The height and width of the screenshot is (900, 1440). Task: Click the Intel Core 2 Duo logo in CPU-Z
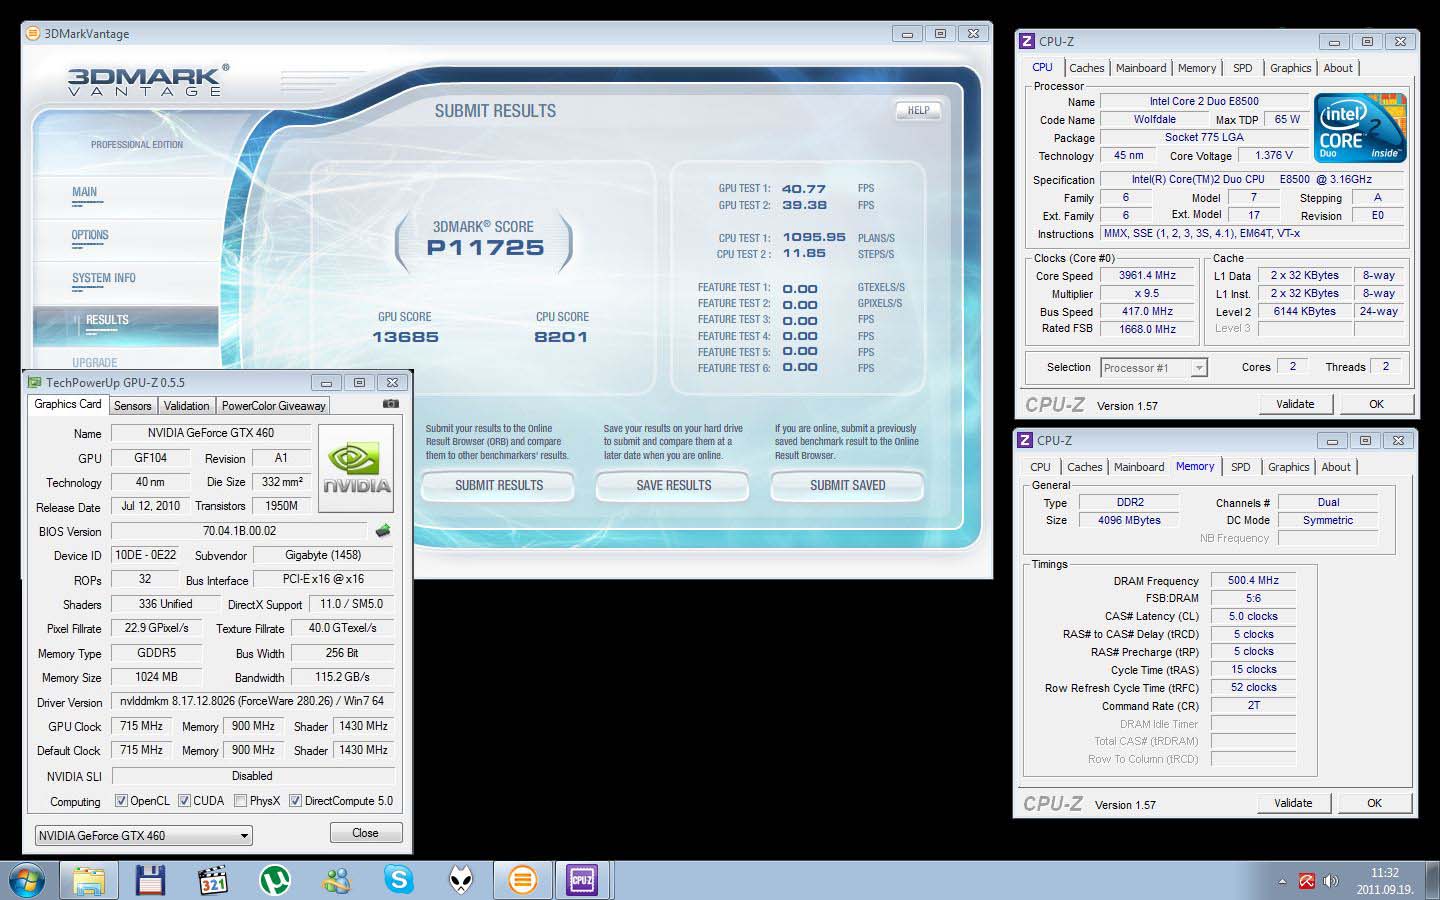coord(1360,128)
